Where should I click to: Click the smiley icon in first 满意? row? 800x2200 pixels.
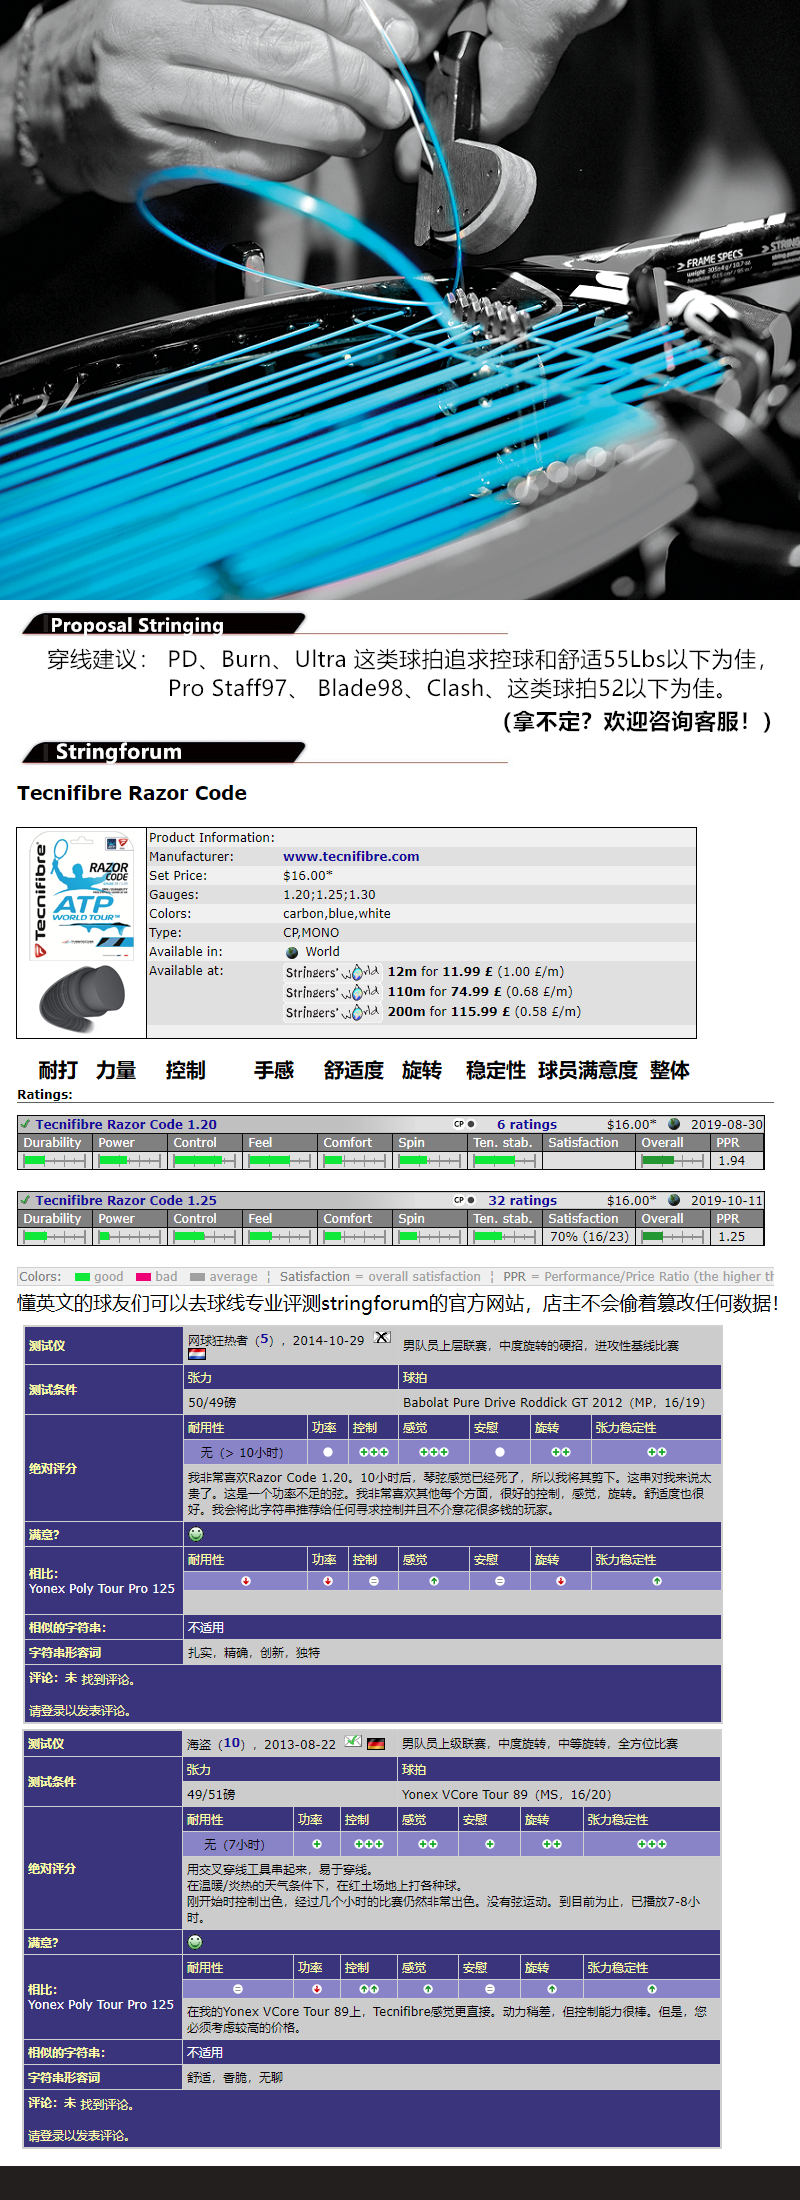tap(196, 1534)
